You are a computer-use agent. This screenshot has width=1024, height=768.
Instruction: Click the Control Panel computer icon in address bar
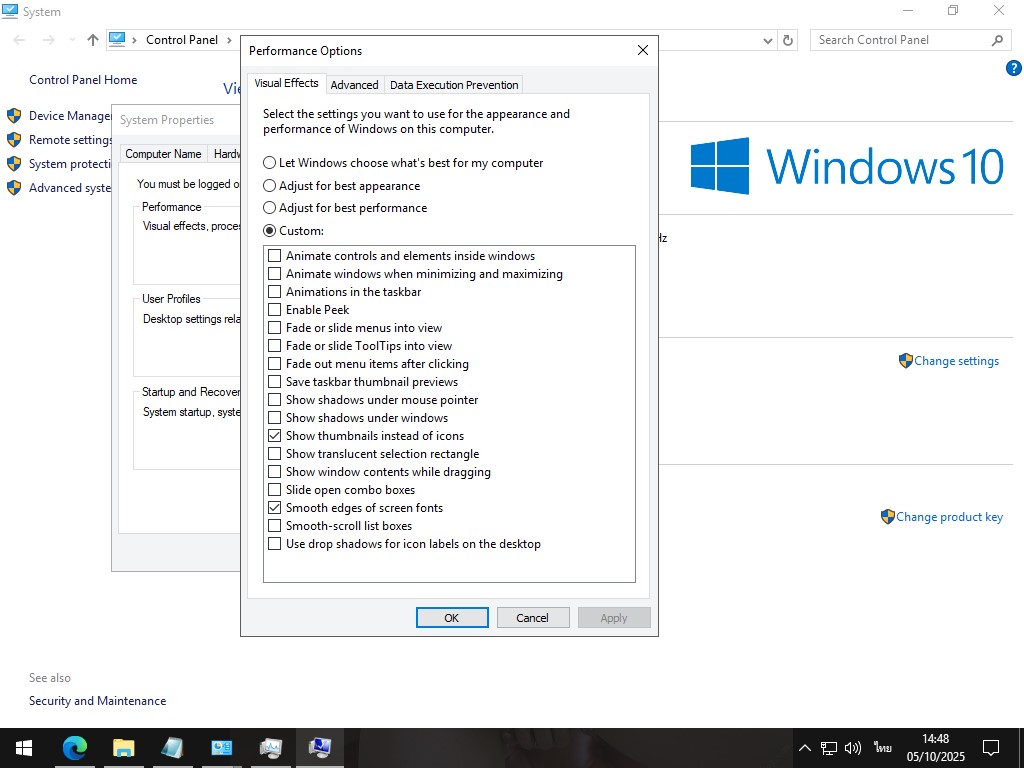117,40
